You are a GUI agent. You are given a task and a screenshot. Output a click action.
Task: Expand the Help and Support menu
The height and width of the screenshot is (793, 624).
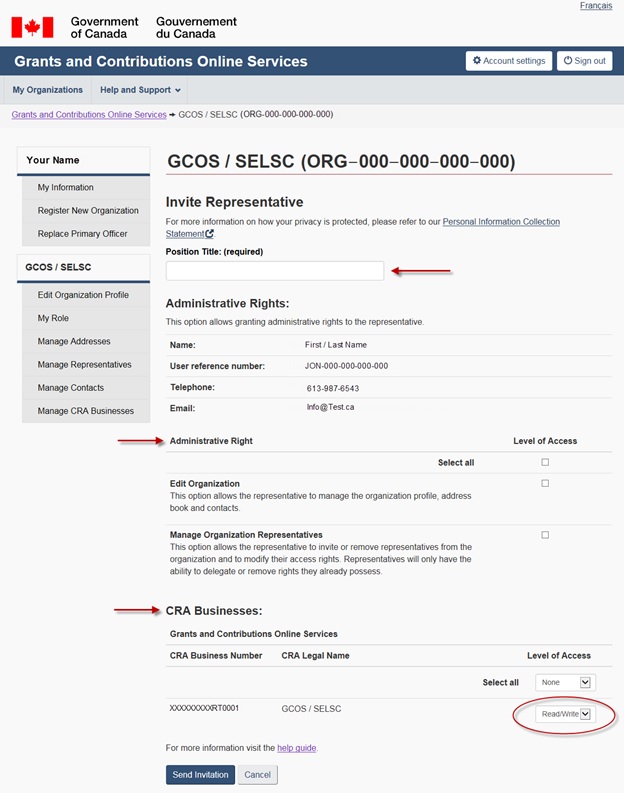(x=140, y=90)
